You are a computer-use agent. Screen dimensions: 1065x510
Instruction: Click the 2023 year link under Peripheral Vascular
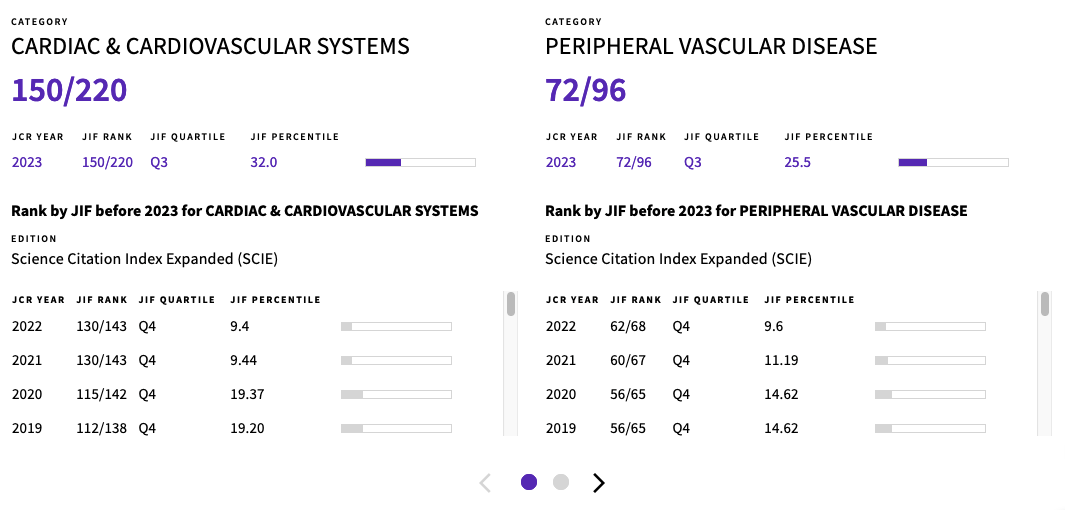561,162
